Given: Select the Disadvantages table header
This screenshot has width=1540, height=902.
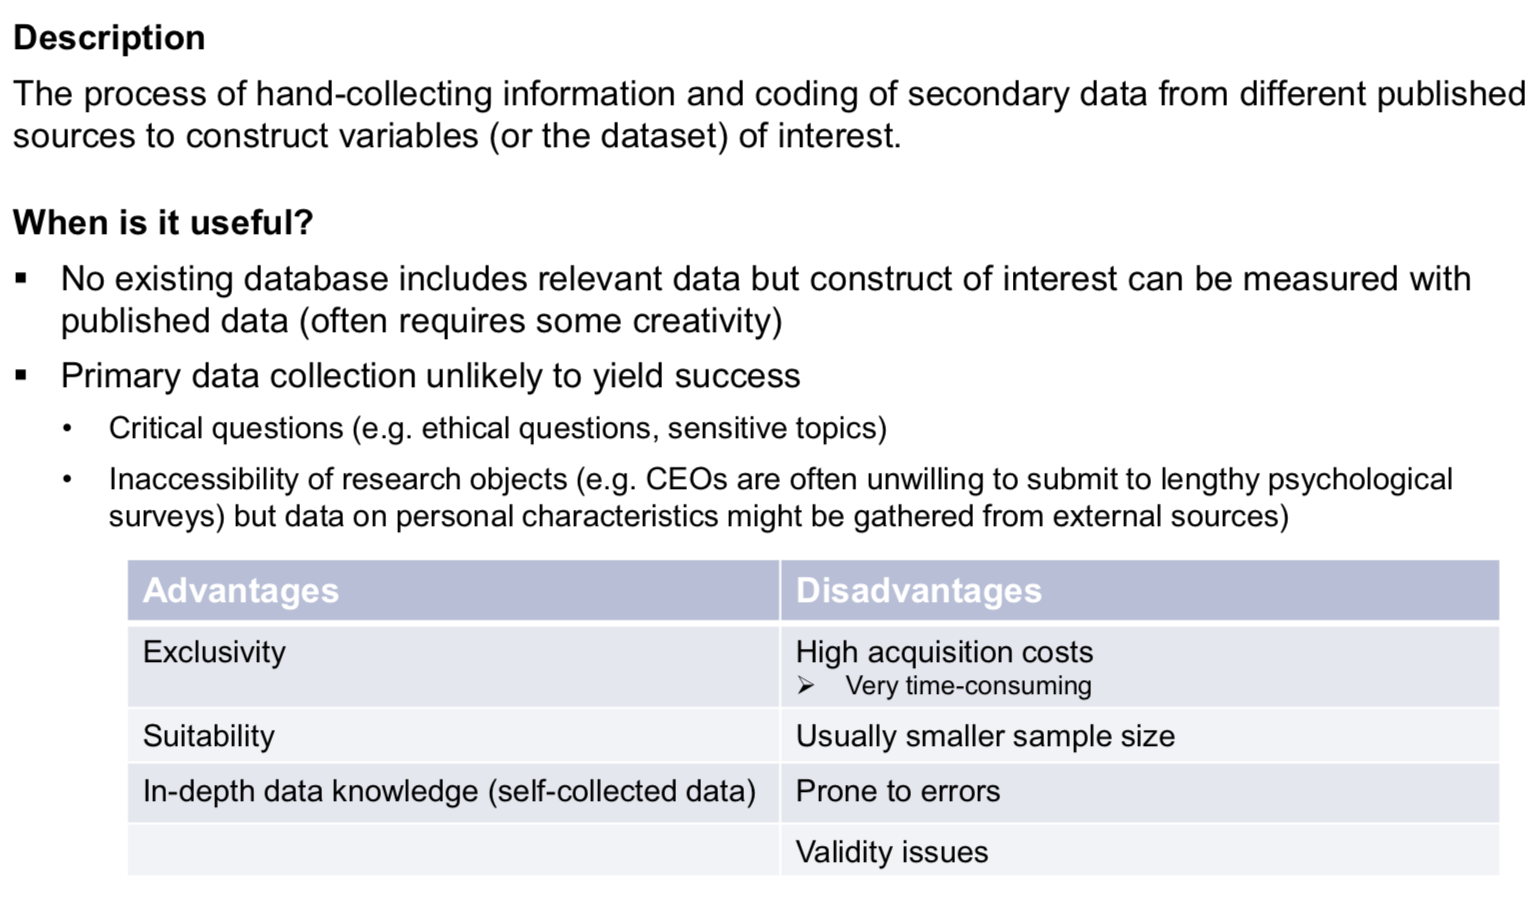Looking at the screenshot, I should [x=918, y=591].
